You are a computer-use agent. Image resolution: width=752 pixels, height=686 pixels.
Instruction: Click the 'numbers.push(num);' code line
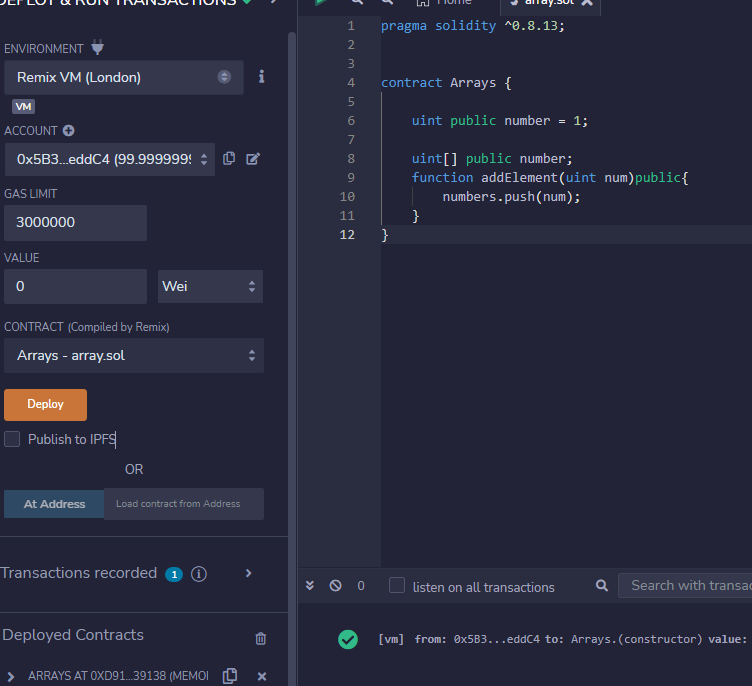tap(511, 197)
